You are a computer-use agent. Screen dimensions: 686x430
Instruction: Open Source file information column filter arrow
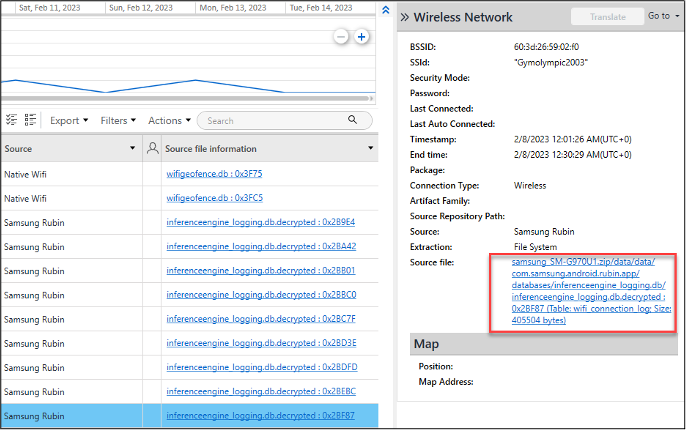(x=371, y=148)
